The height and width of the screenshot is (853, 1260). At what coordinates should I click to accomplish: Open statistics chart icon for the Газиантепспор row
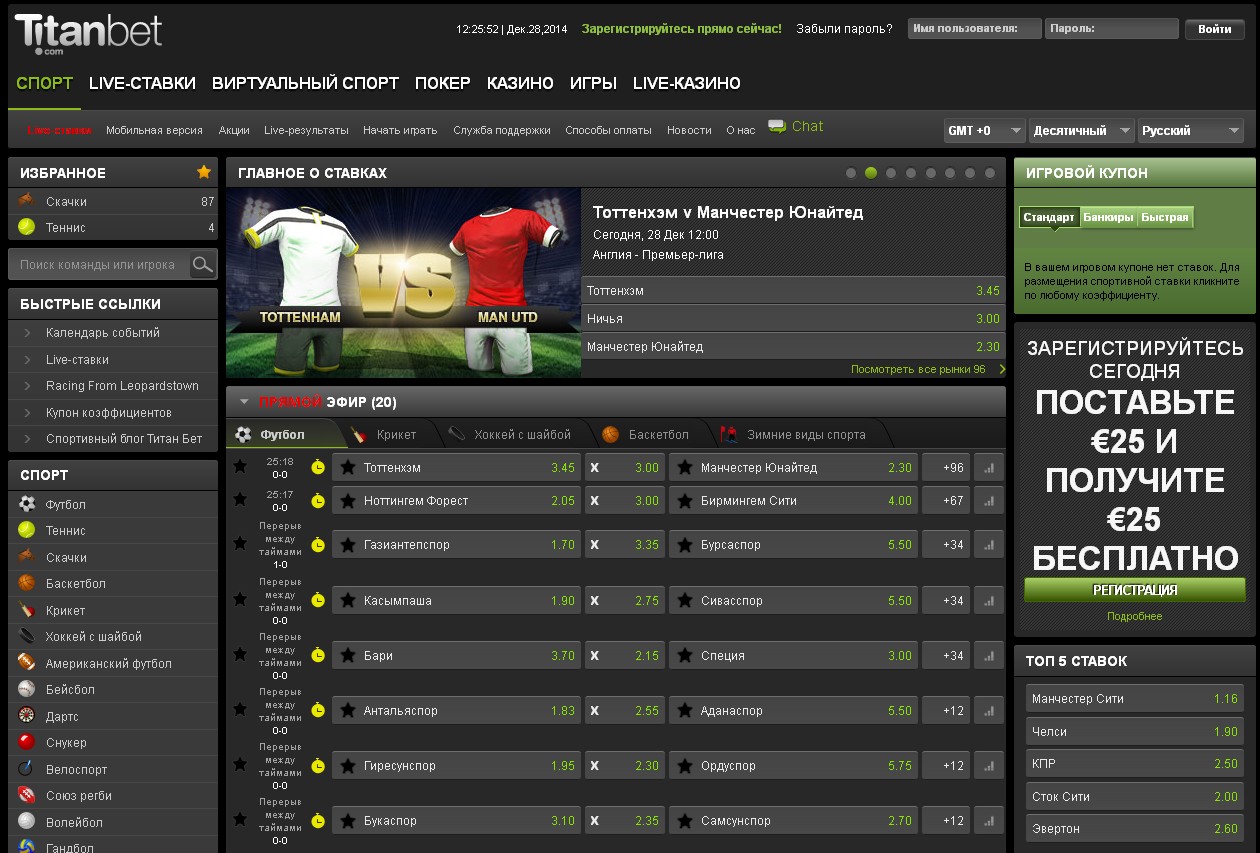pyautogui.click(x=990, y=545)
